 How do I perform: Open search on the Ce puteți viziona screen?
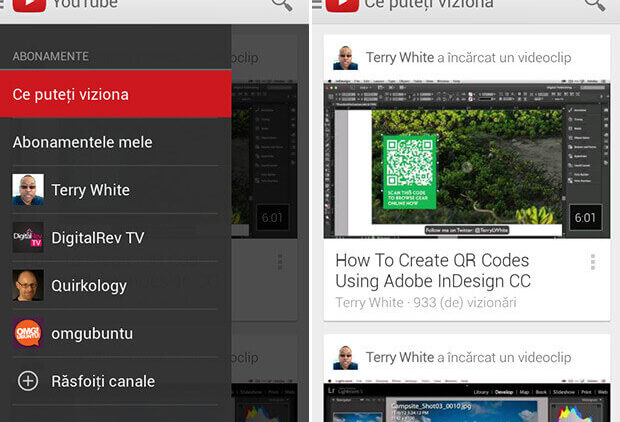594,5
